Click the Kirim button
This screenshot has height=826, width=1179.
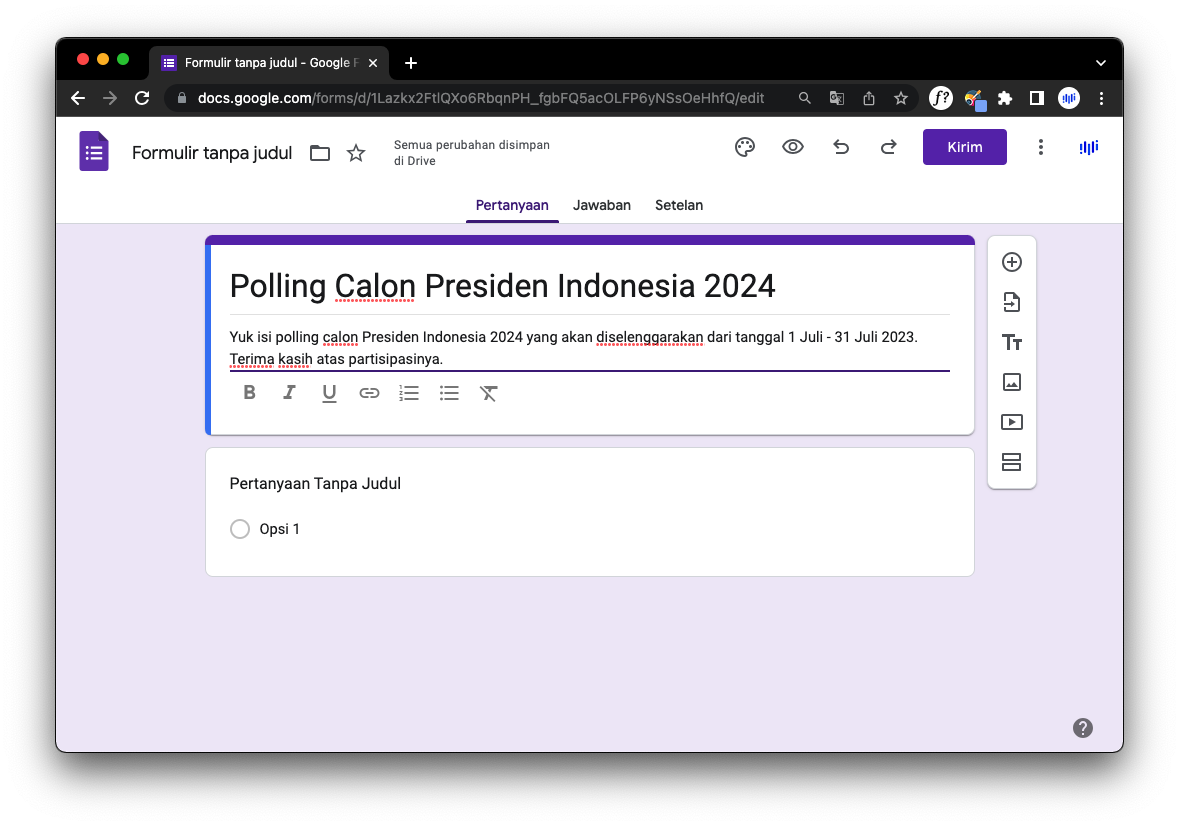tap(963, 147)
